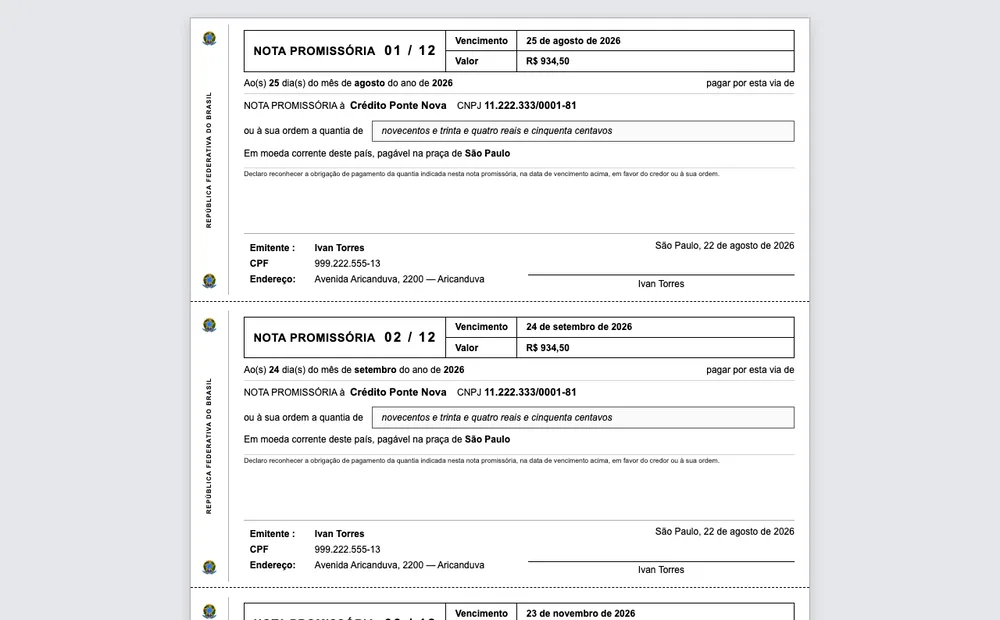Click the "NOTA PROMISSÓRIA 01 / 12" heading

coord(344,50)
